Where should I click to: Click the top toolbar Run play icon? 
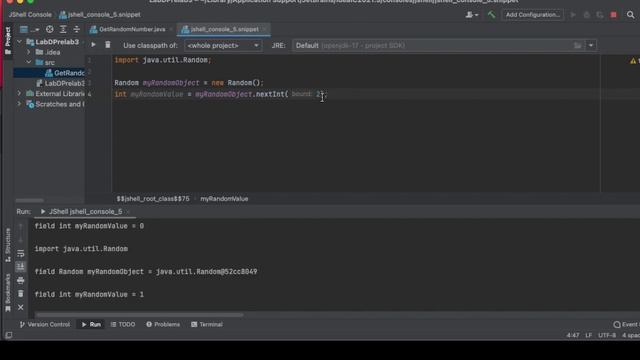tap(573, 15)
